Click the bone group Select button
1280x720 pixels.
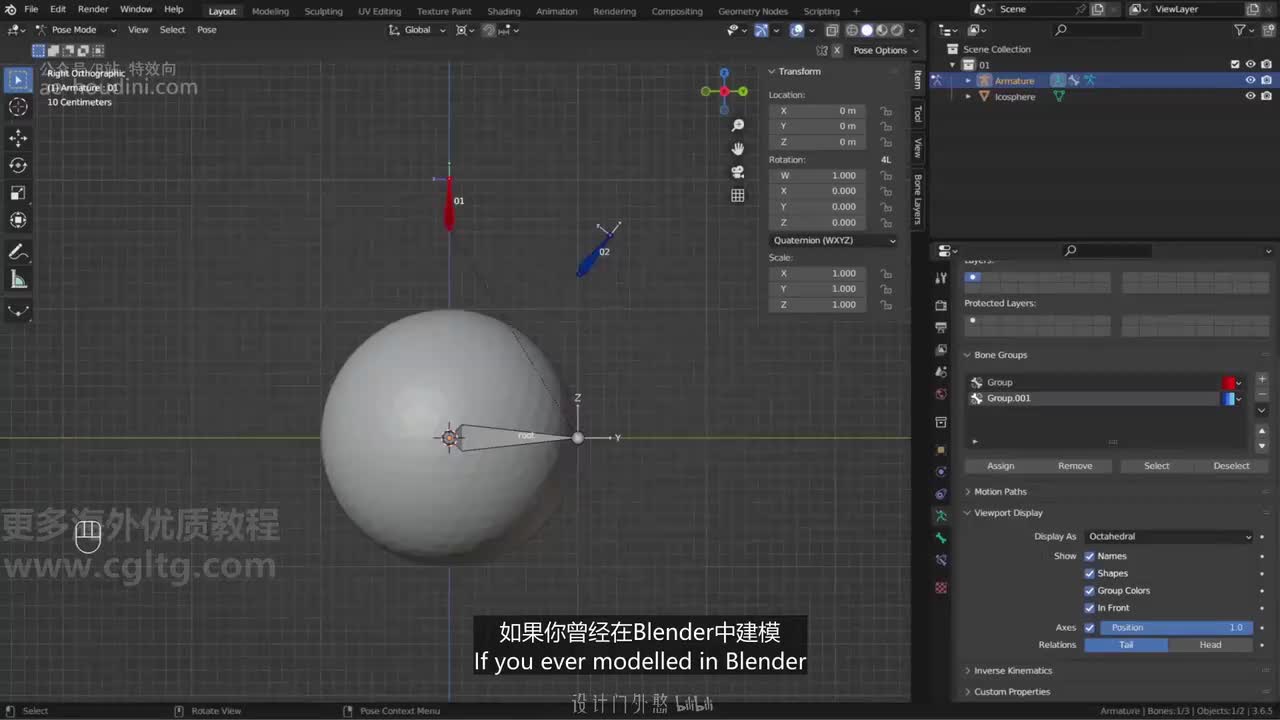pos(1157,466)
